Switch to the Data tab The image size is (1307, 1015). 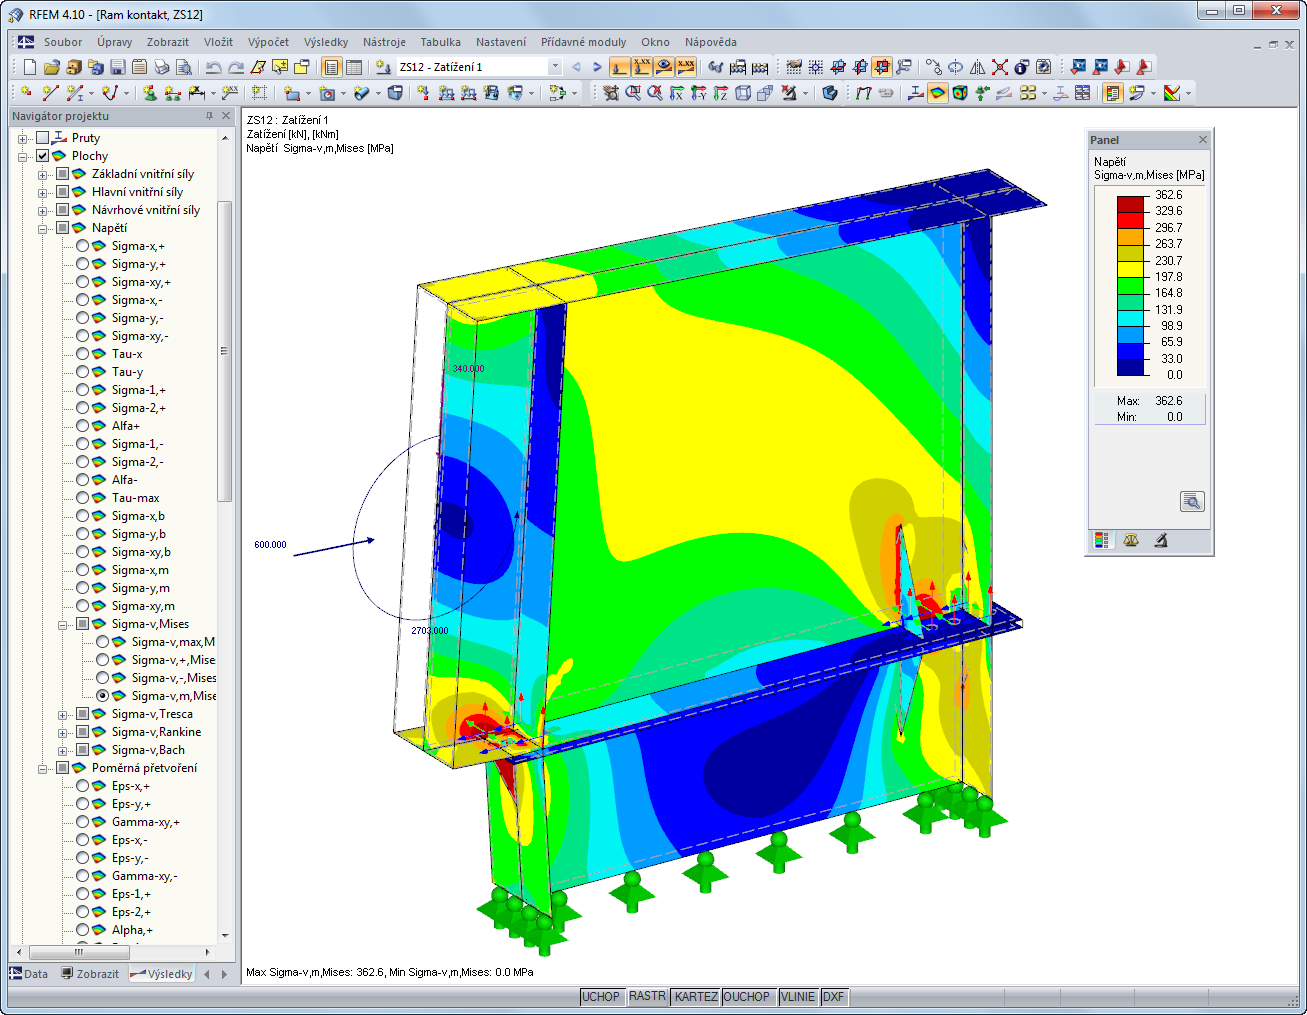pos(33,973)
